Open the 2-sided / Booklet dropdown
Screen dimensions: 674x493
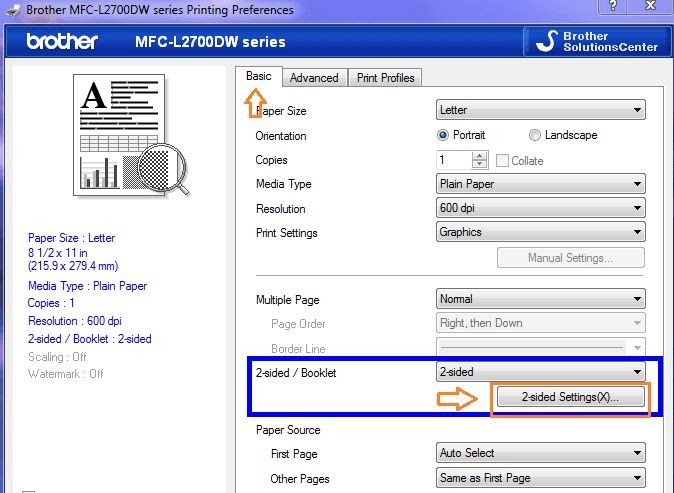(x=541, y=372)
